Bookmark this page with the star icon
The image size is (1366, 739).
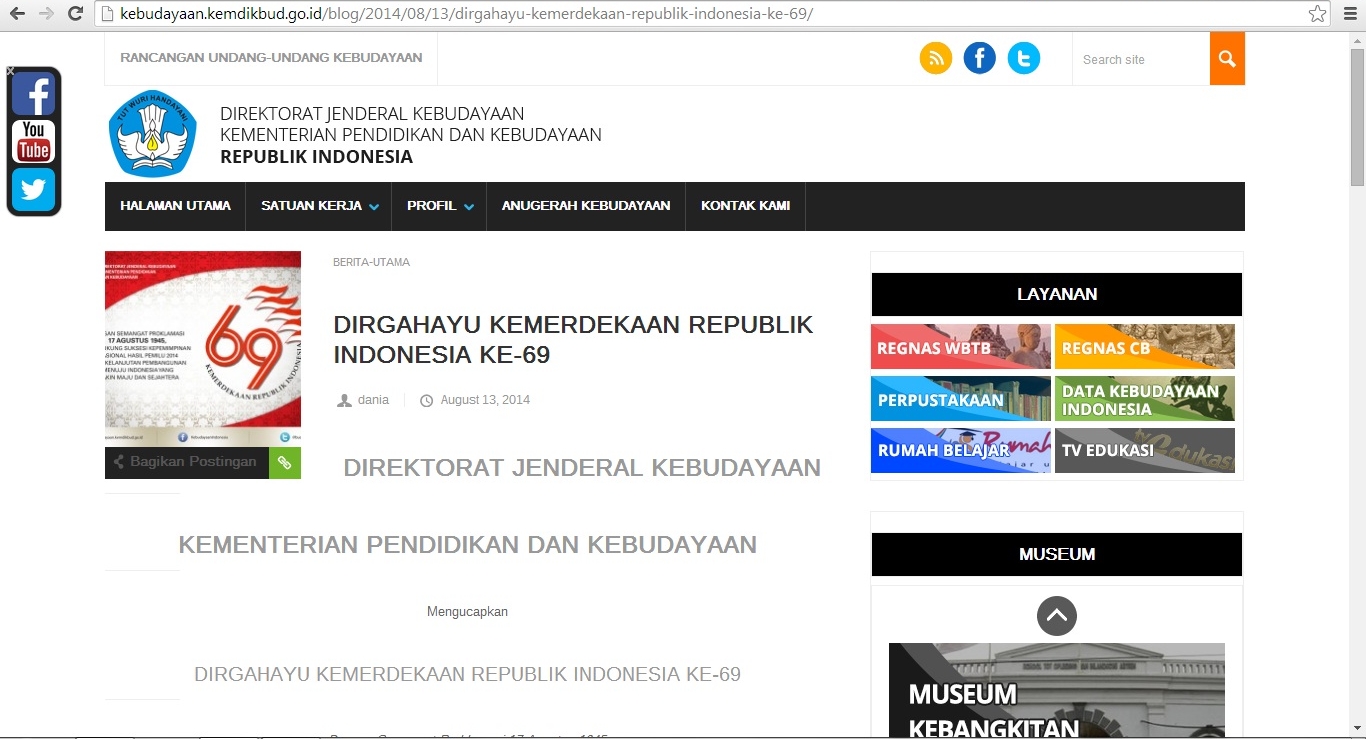[x=1317, y=14]
